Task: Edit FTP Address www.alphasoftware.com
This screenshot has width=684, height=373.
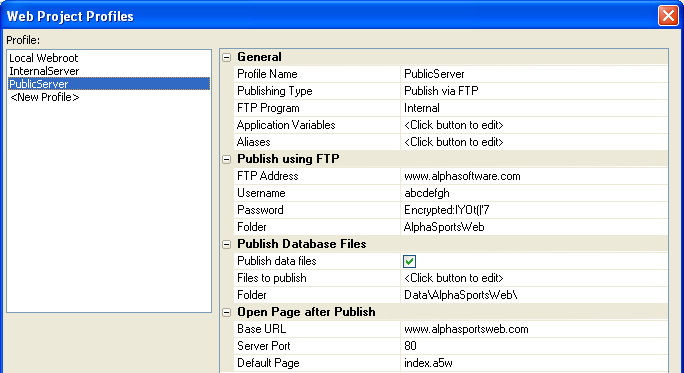Action: coord(534,176)
